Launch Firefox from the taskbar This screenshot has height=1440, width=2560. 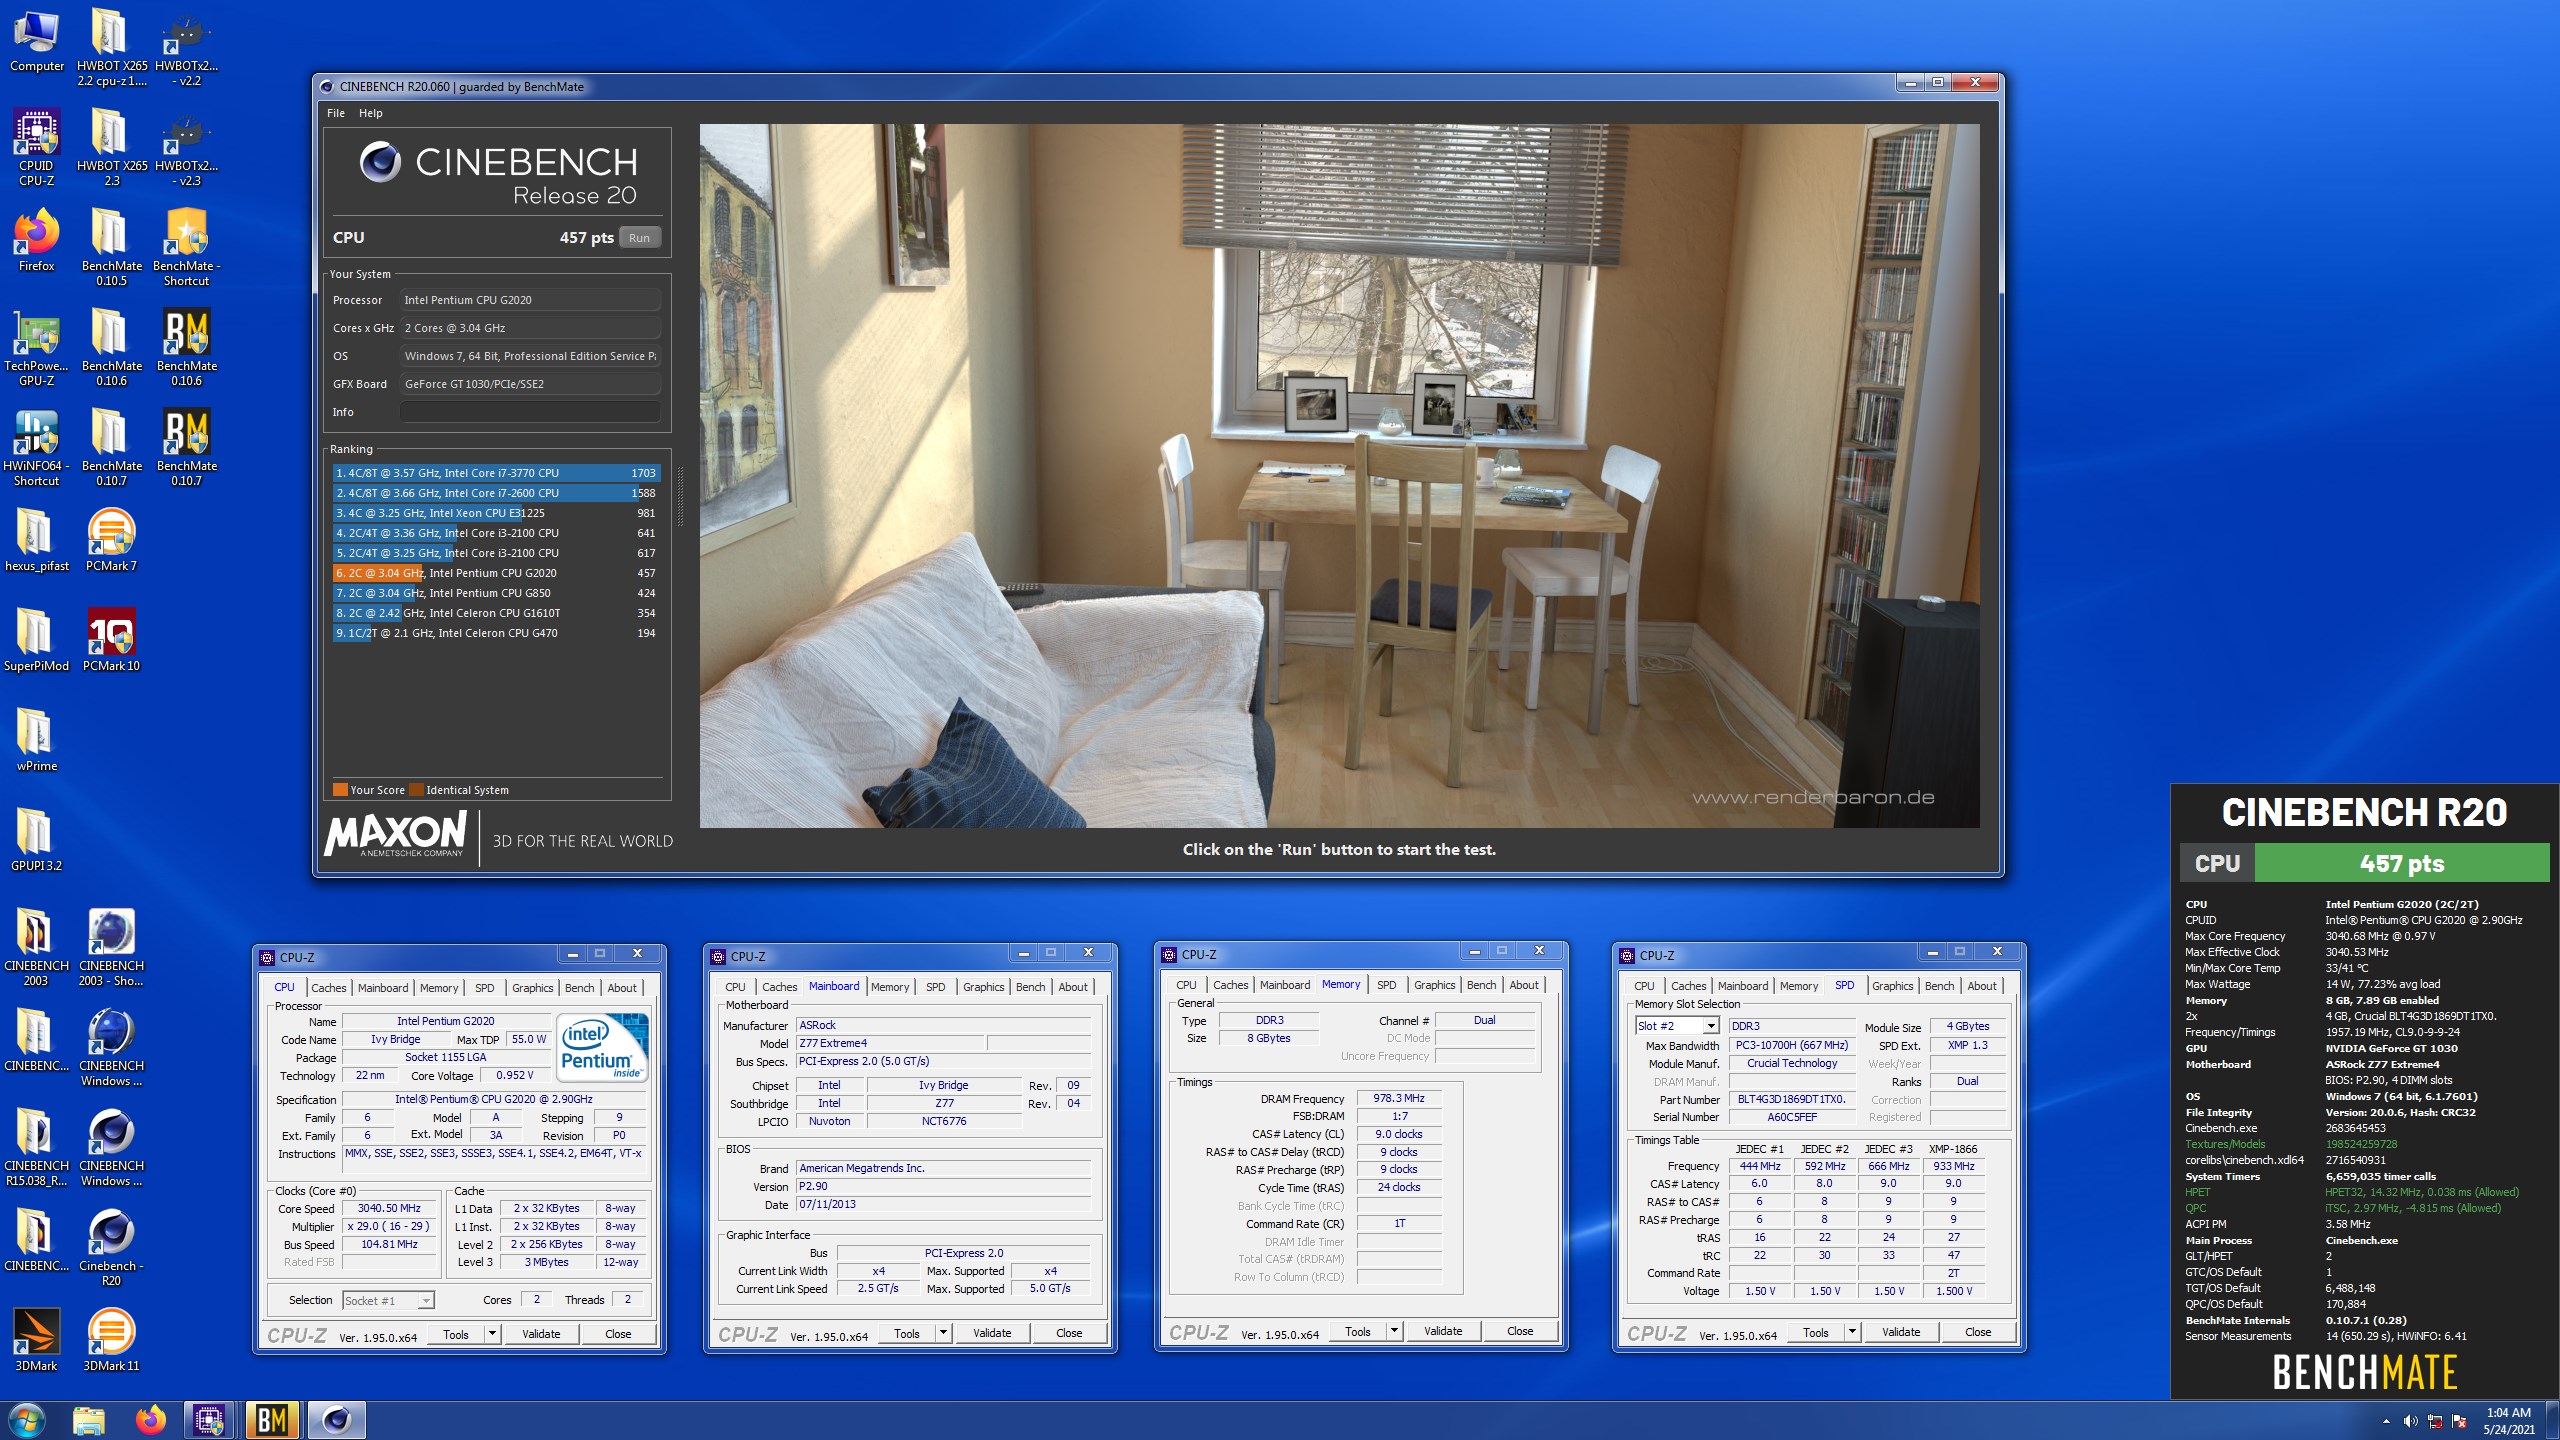[151, 1420]
